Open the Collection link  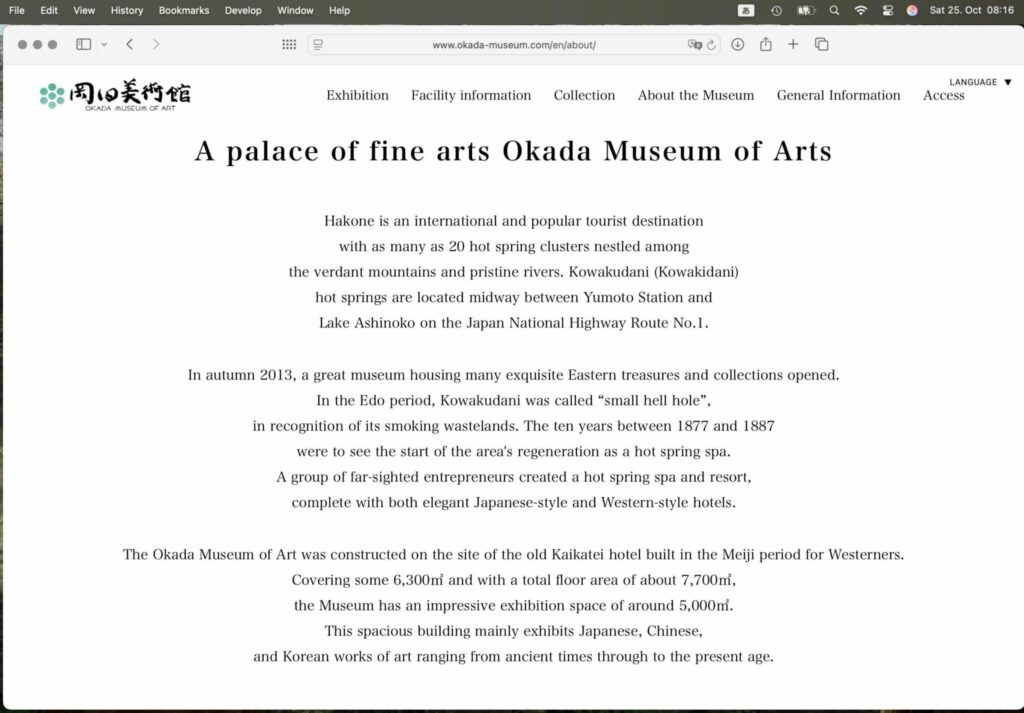[584, 95]
